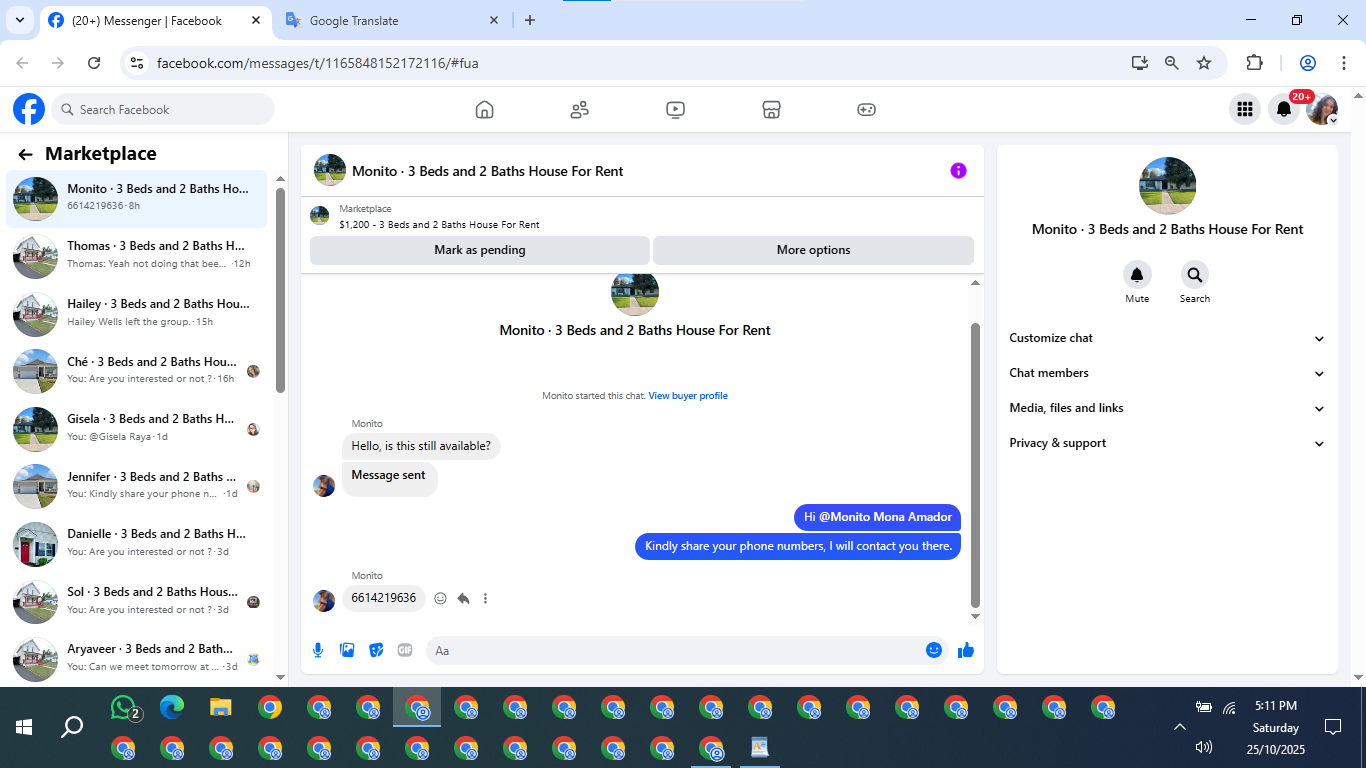This screenshot has width=1366, height=768.
Task: Open the Friends icon in top navigation
Action: 580,110
